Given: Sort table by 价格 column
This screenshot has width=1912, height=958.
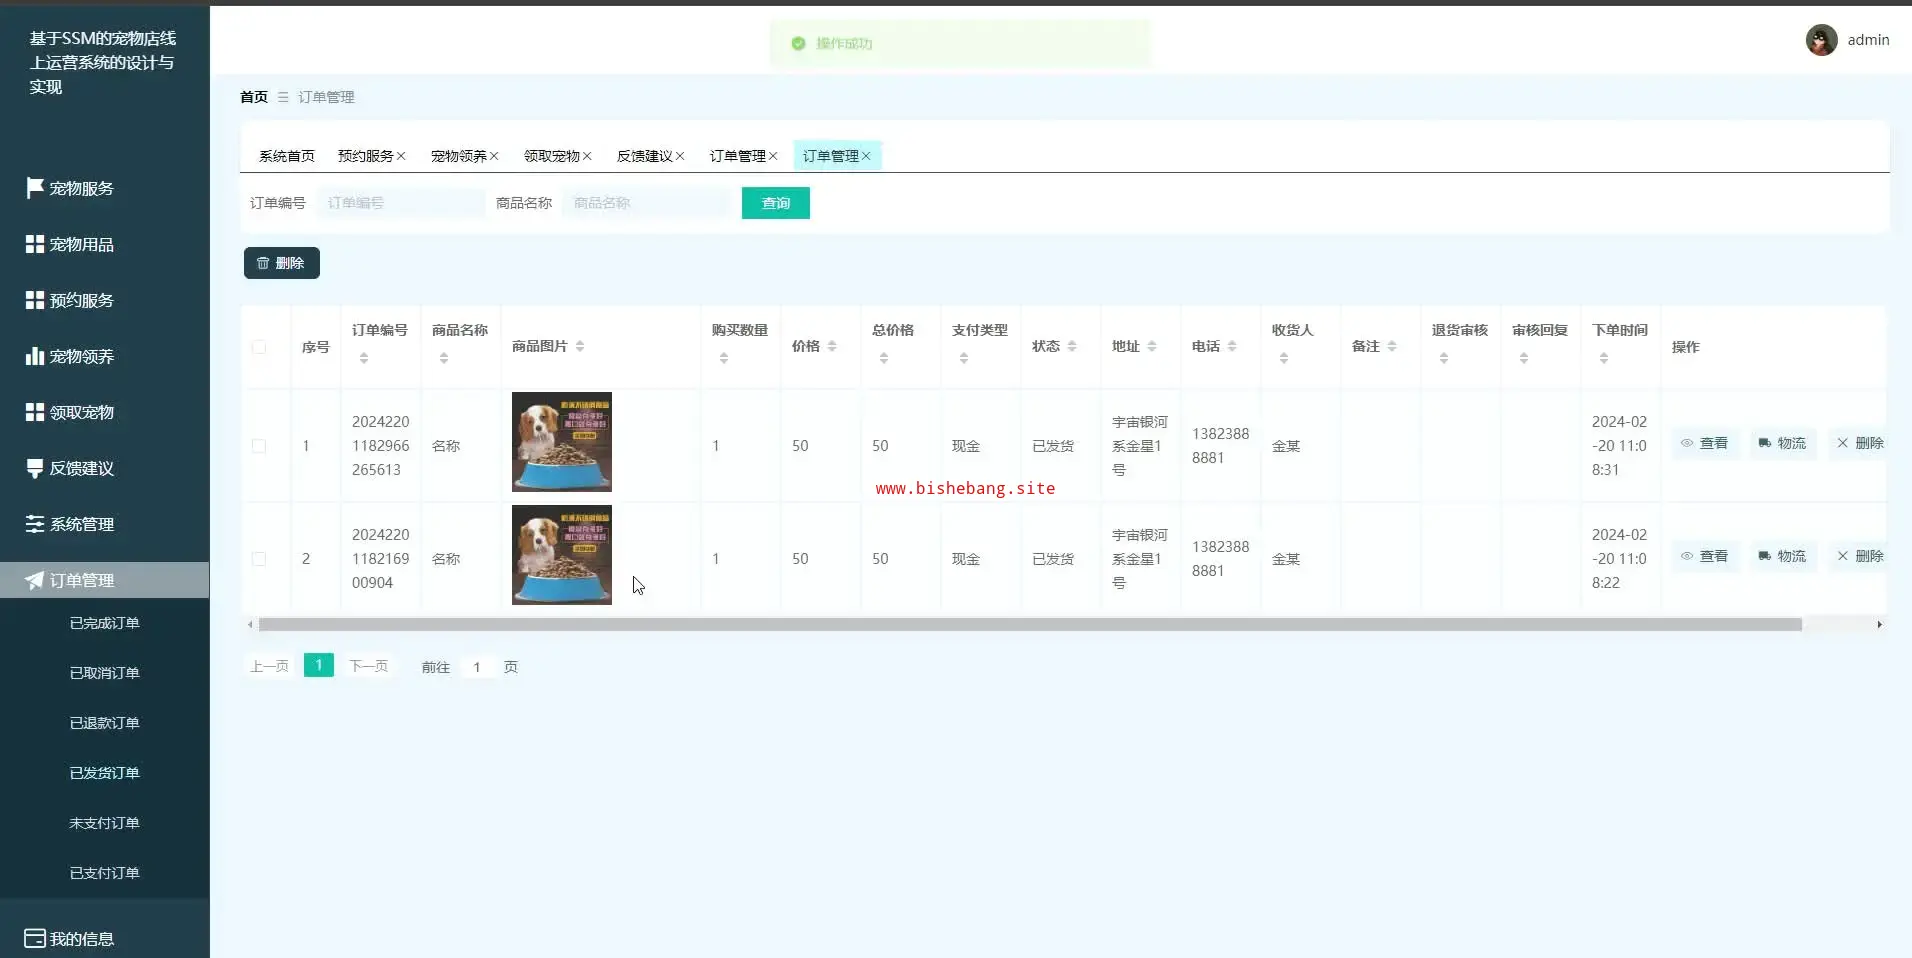Looking at the screenshot, I should tap(832, 346).
